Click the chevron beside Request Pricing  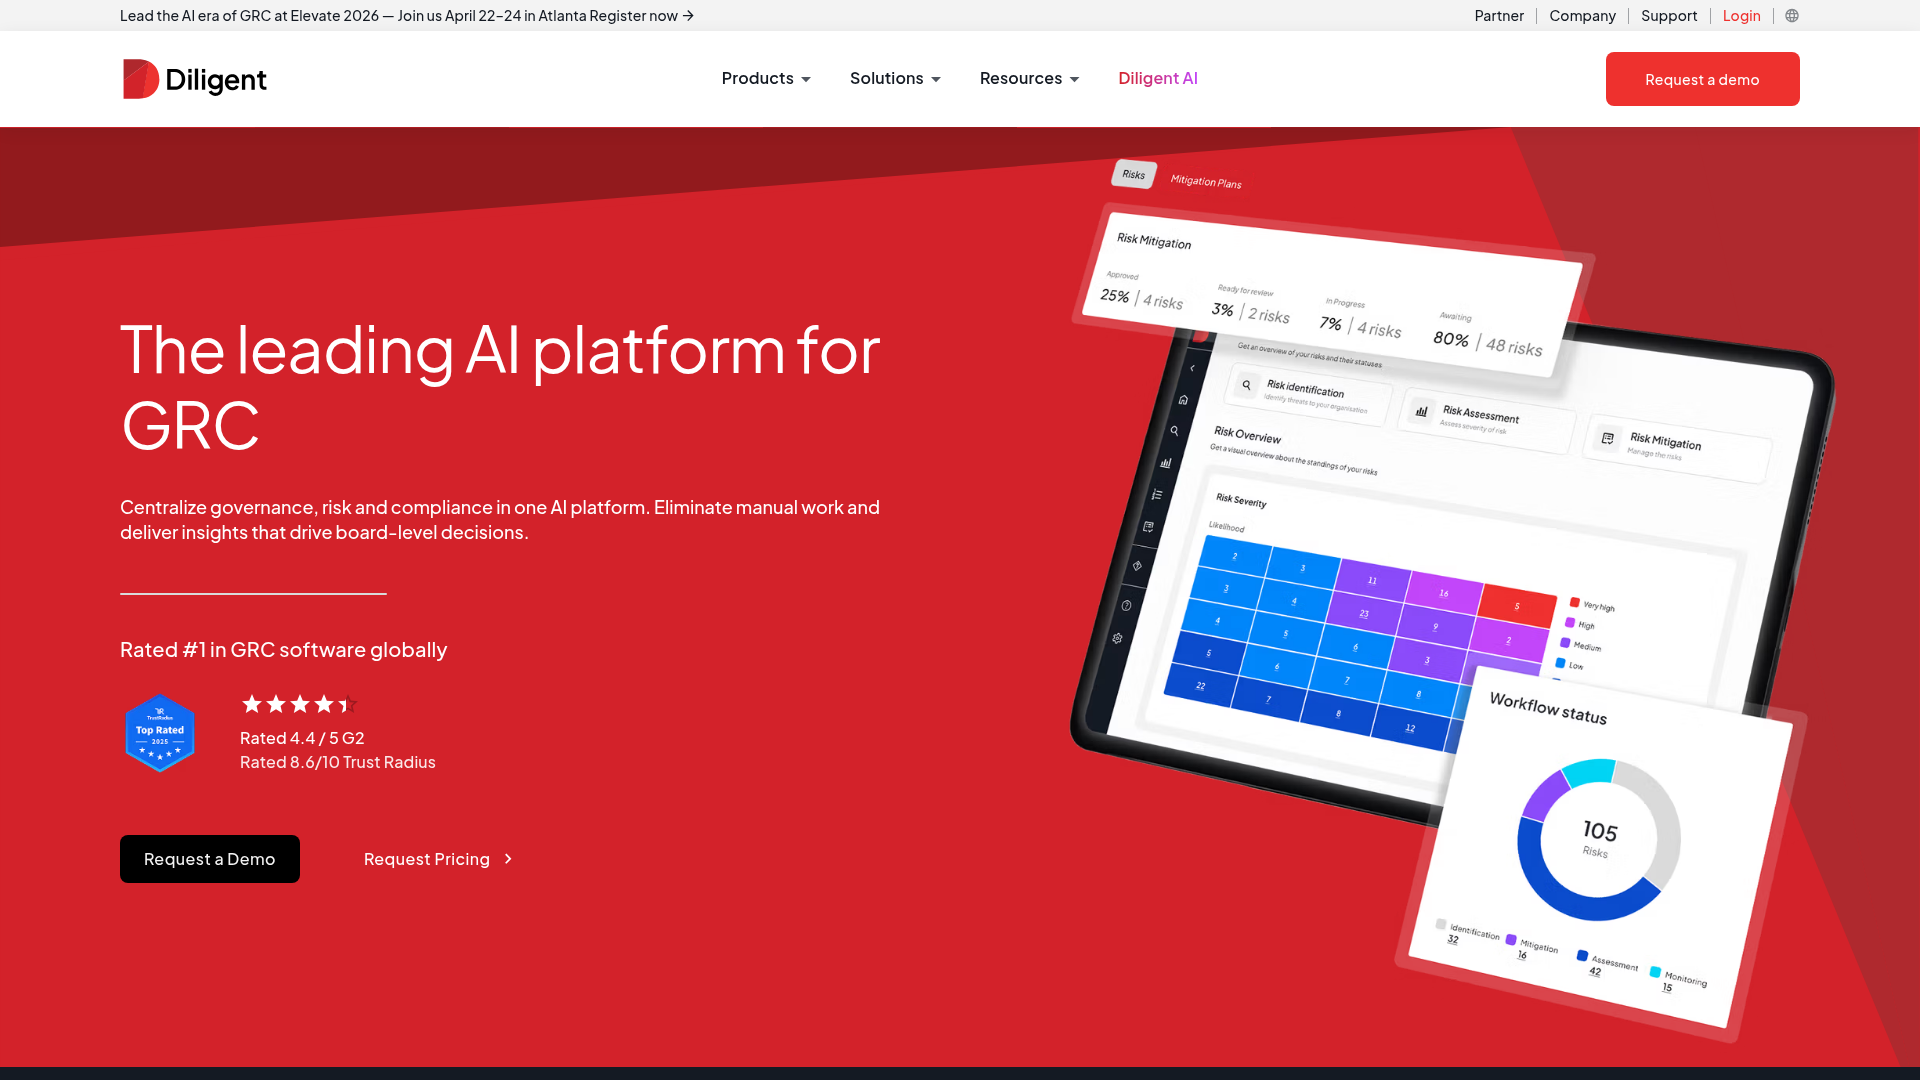508,859
